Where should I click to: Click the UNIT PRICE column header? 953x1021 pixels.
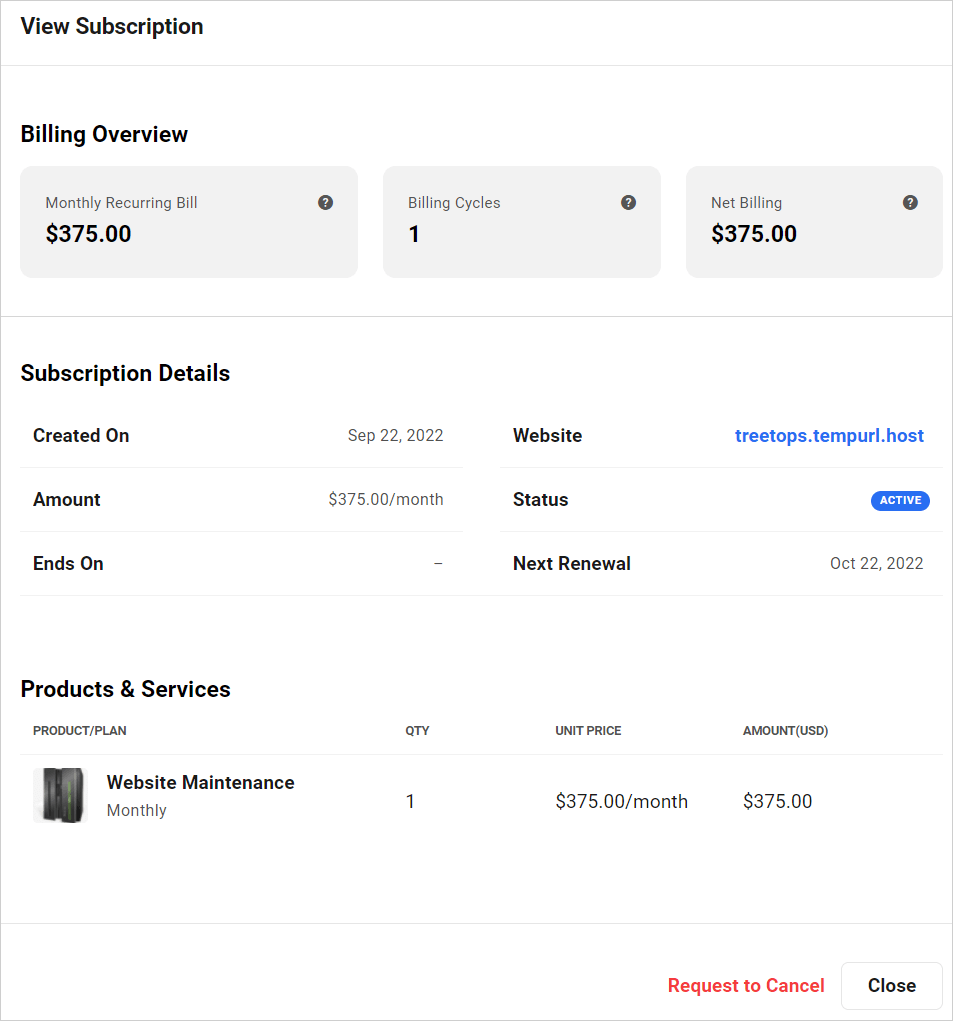[x=588, y=731]
